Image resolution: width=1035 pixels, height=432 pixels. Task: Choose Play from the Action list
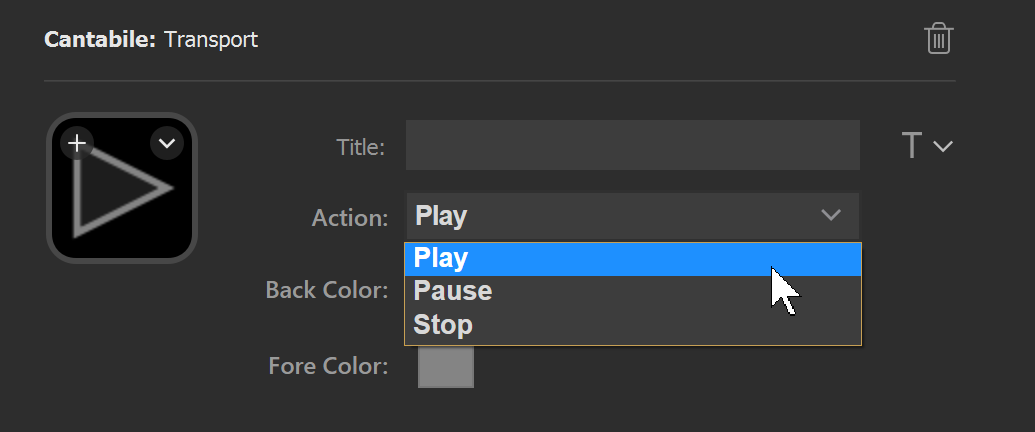click(632, 259)
